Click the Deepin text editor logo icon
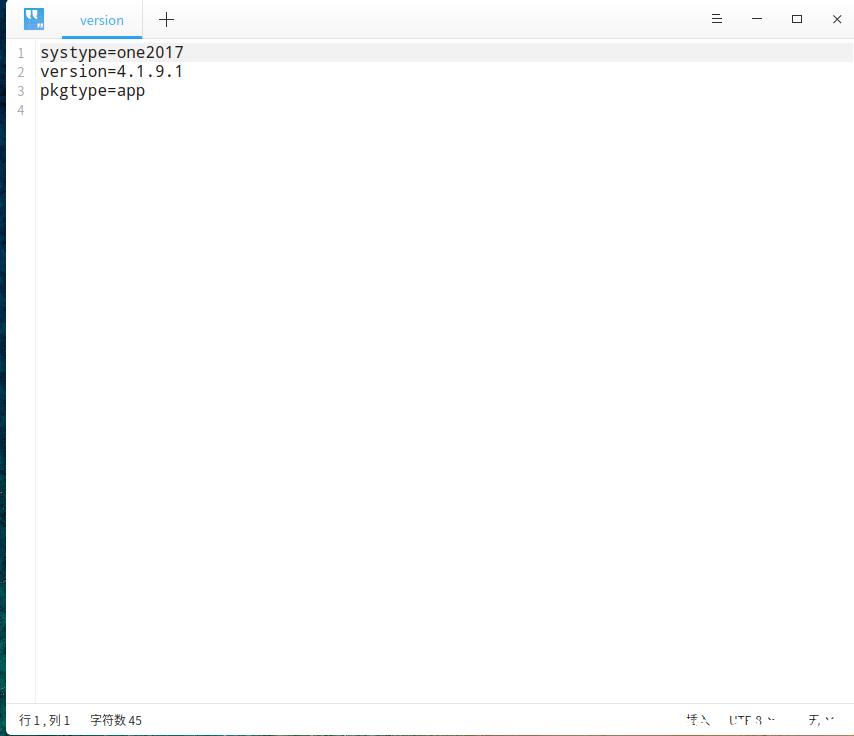The width and height of the screenshot is (854, 736). [34, 19]
